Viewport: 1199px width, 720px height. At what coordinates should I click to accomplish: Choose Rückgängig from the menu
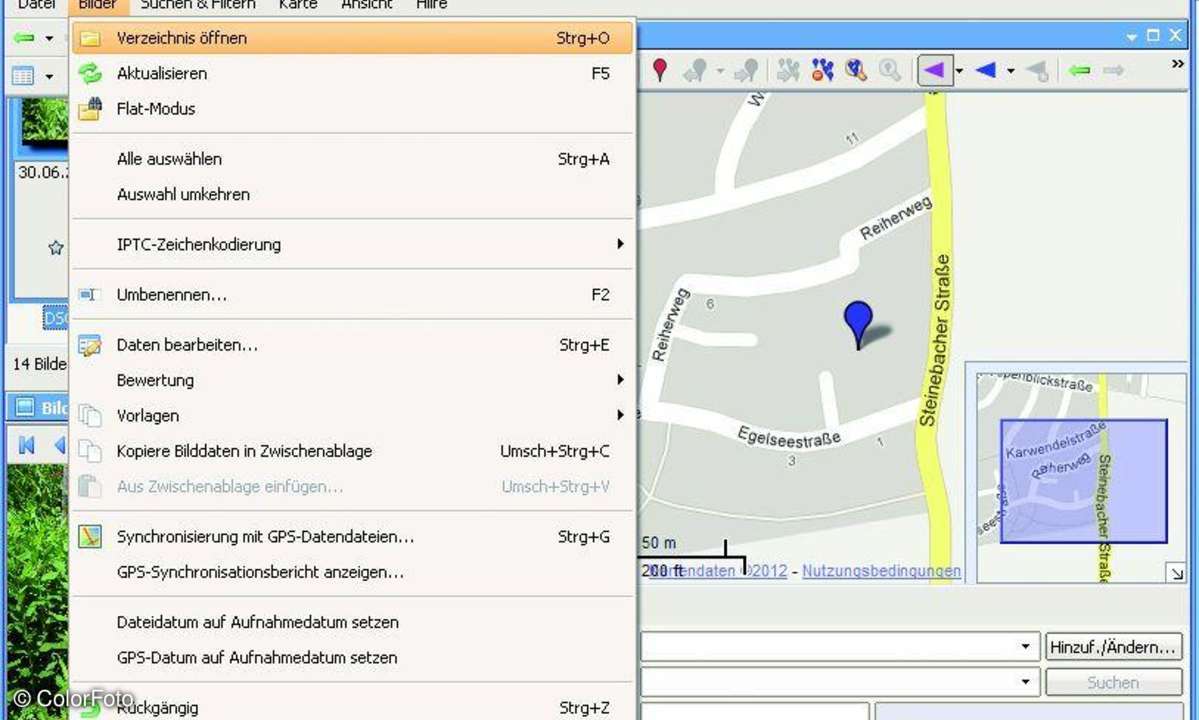click(353, 708)
